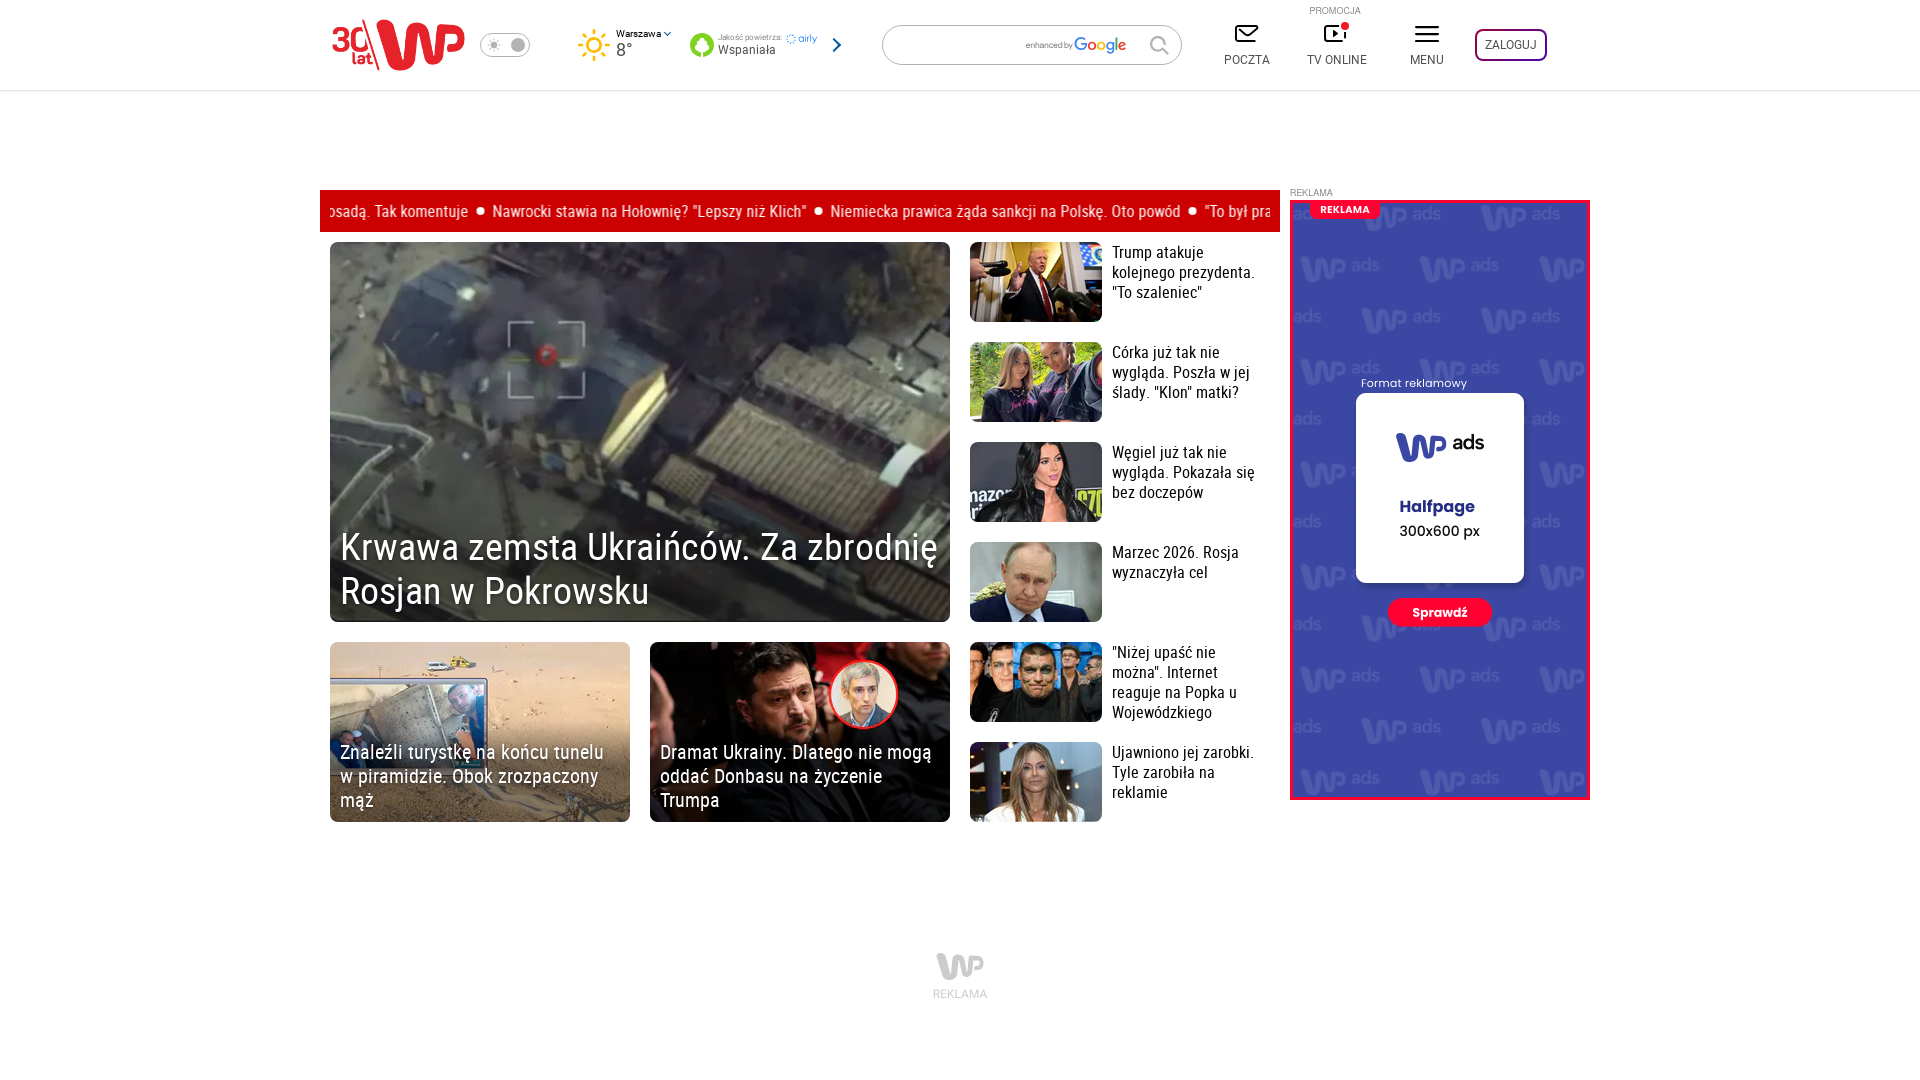
Task: Open the Trump atakuje kolejnego prezydenta article
Action: point(1183,272)
